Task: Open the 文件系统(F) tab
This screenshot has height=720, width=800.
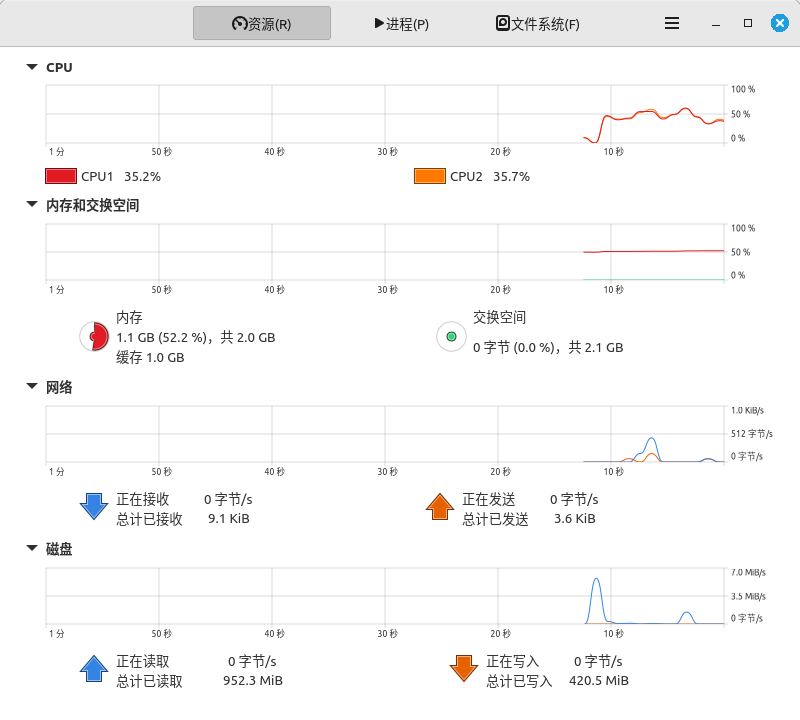Action: tap(537, 23)
